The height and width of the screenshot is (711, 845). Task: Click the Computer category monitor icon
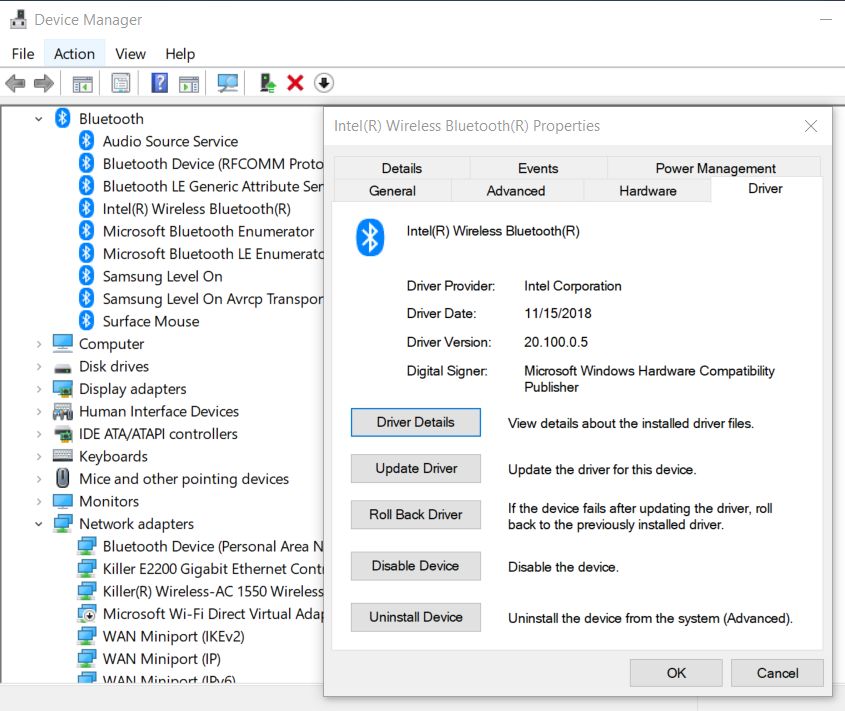[63, 343]
